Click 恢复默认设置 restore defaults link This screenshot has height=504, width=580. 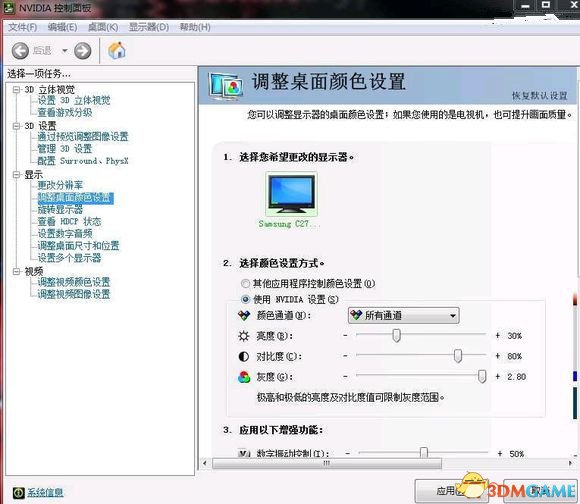click(x=540, y=95)
